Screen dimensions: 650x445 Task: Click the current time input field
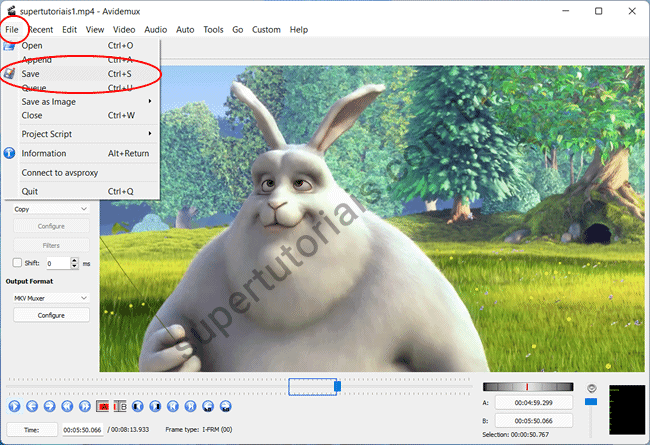point(82,429)
